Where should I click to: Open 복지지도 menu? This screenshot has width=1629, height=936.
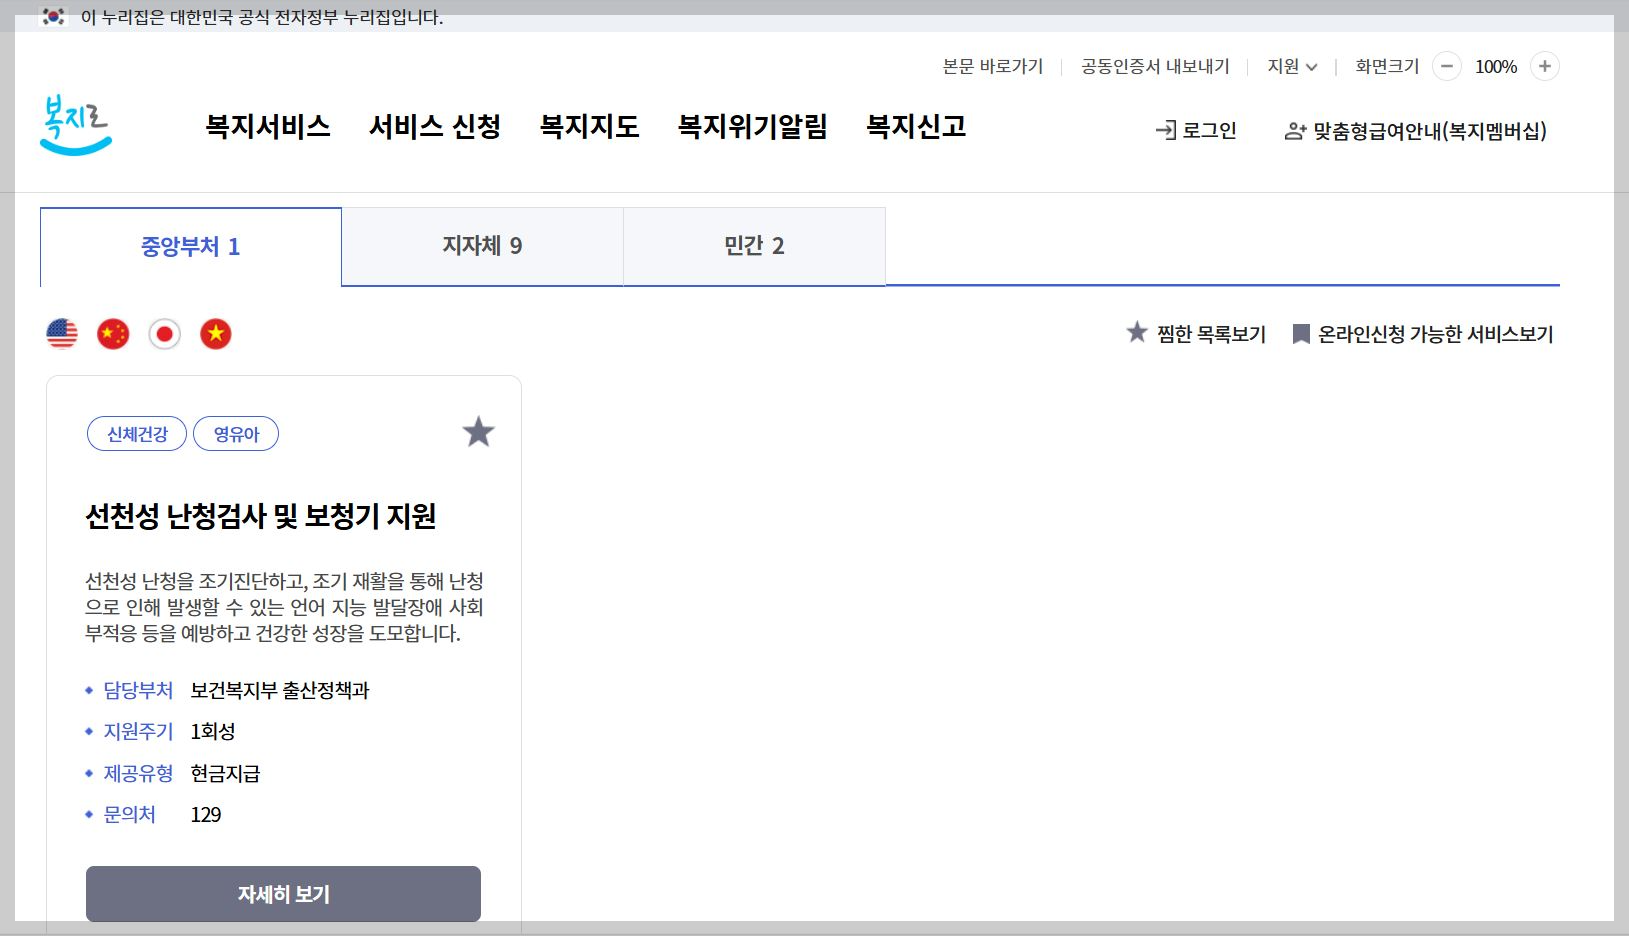[590, 127]
